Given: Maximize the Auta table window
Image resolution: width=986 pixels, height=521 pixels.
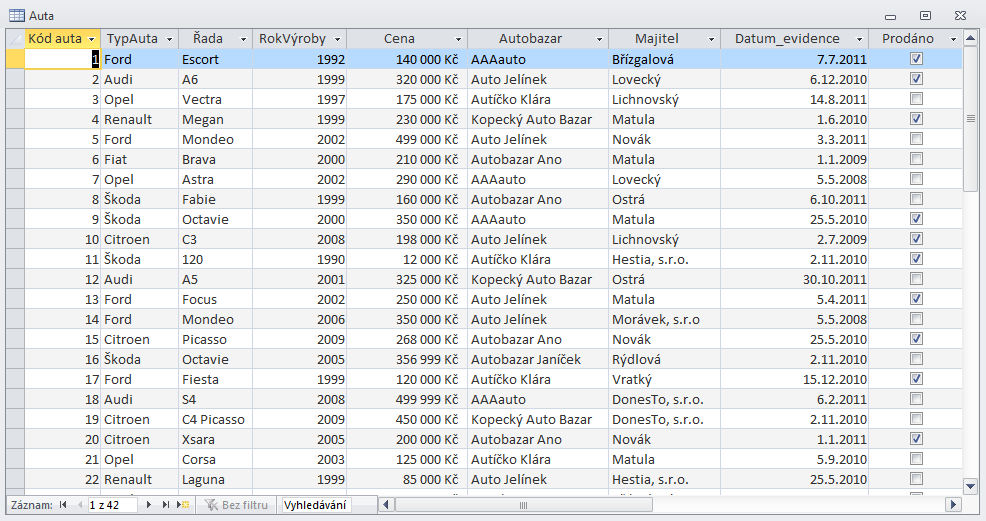Looking at the screenshot, I should pyautogui.click(x=925, y=16).
